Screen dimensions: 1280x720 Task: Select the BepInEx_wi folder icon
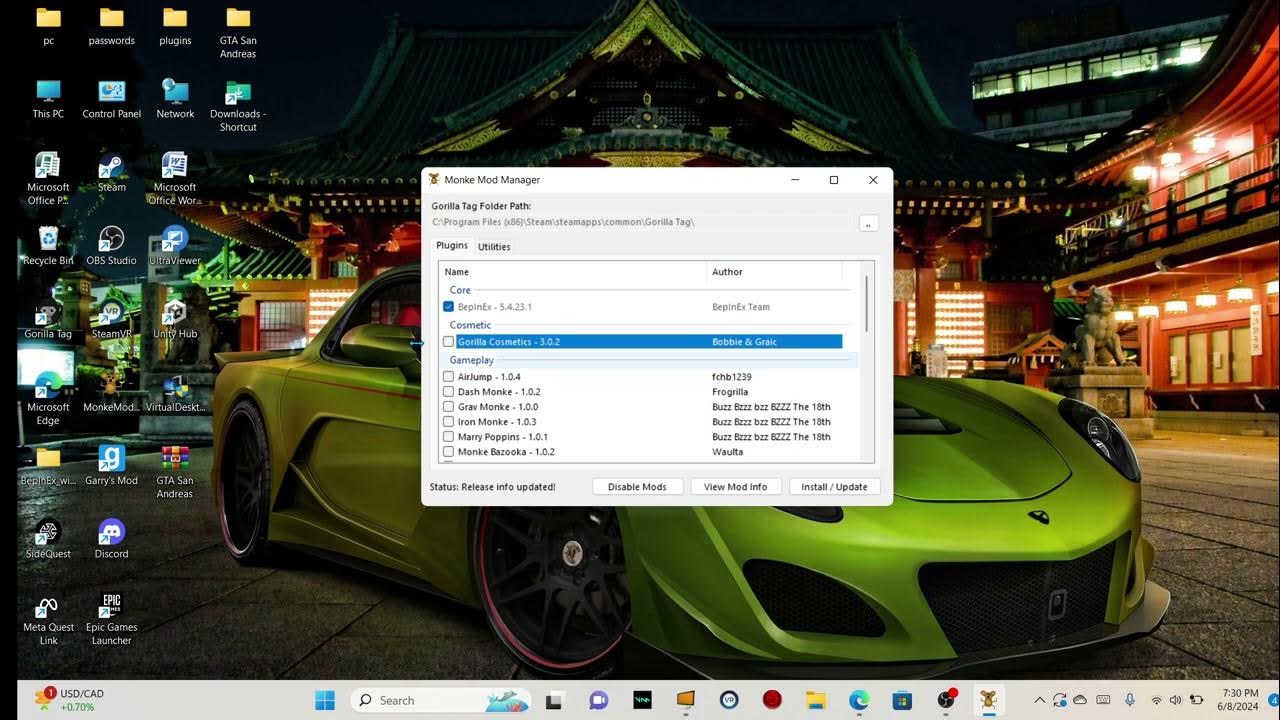tap(48, 465)
